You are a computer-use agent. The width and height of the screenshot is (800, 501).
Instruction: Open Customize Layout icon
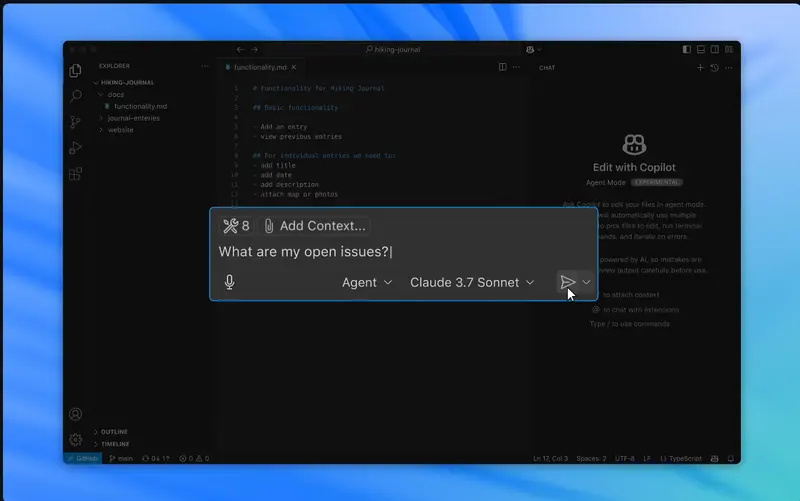[x=729, y=49]
